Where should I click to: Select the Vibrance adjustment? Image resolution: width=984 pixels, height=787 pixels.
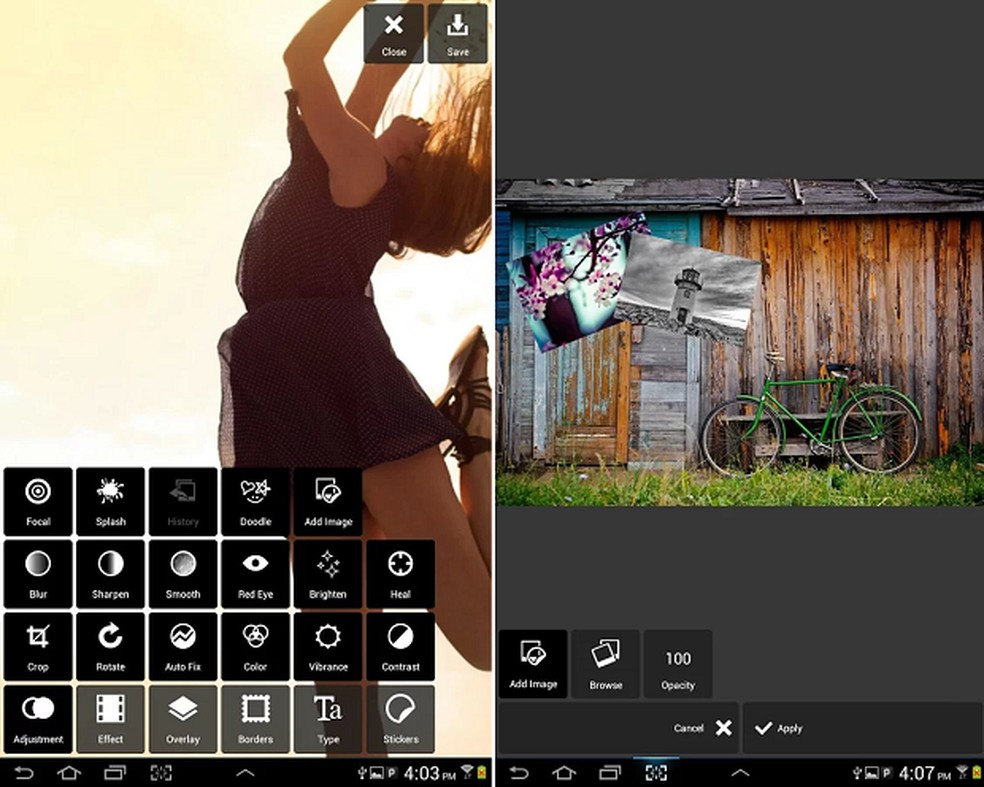point(328,646)
